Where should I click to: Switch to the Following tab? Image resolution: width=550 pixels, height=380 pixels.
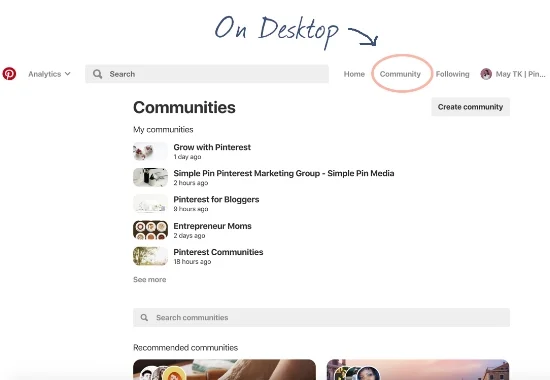coord(452,74)
